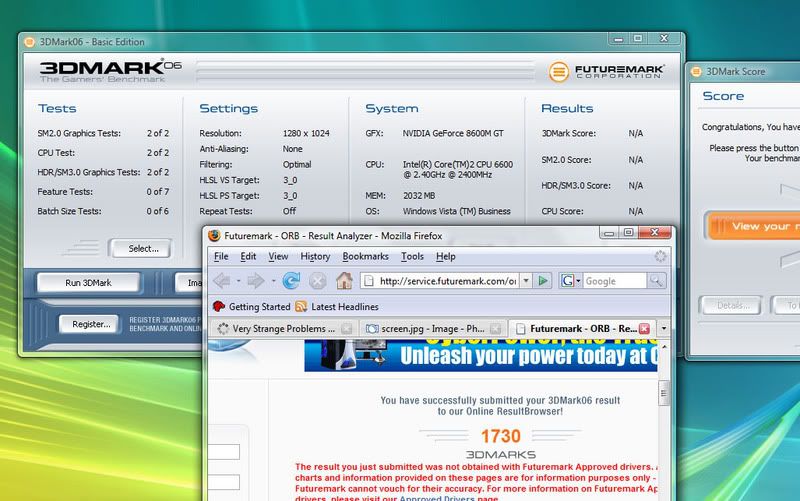Maximize the Firefox window
The height and width of the screenshot is (501, 800).
[x=629, y=233]
